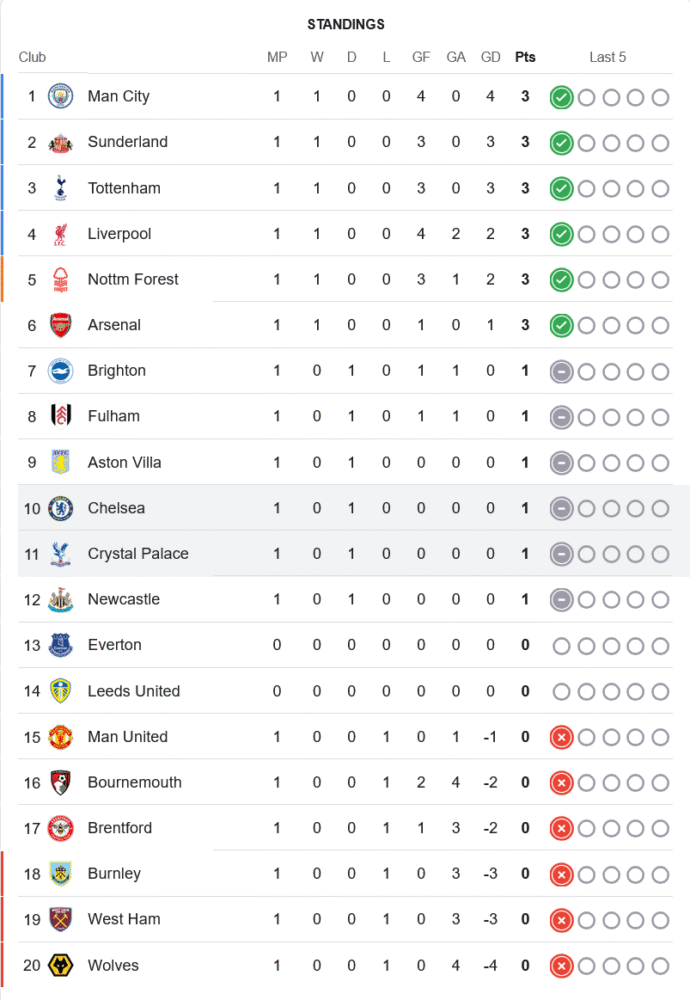Click Burnley's red loss indicator
The width and height of the screenshot is (690, 1000).
[x=562, y=874]
